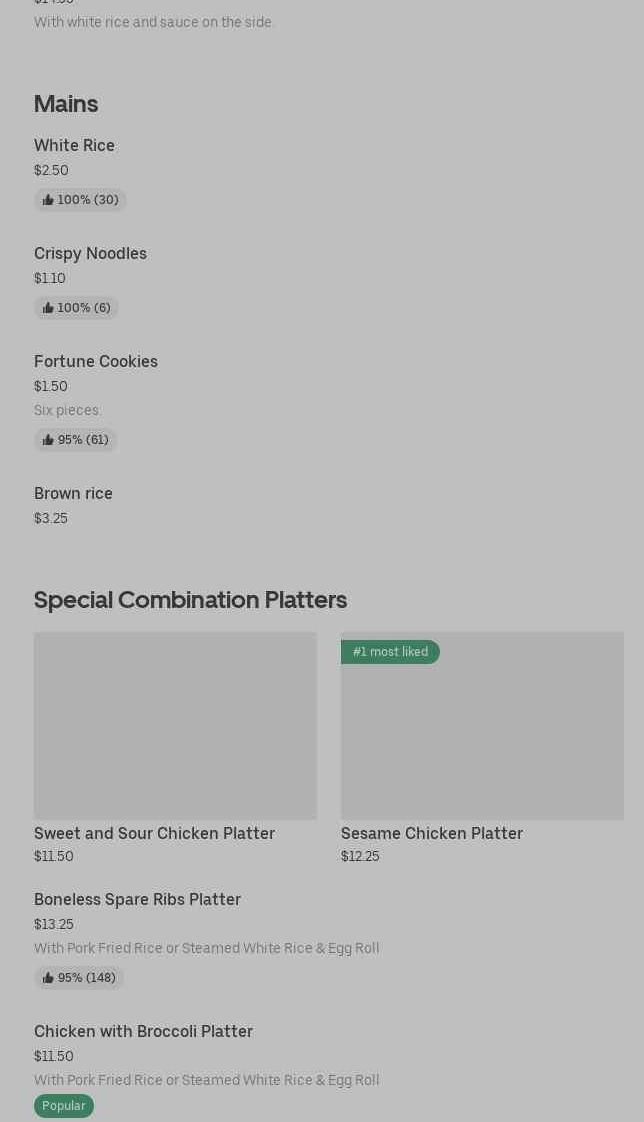Click the Popular badge under Chicken with Broccoli
This screenshot has height=1122, width=644.
tap(64, 1106)
